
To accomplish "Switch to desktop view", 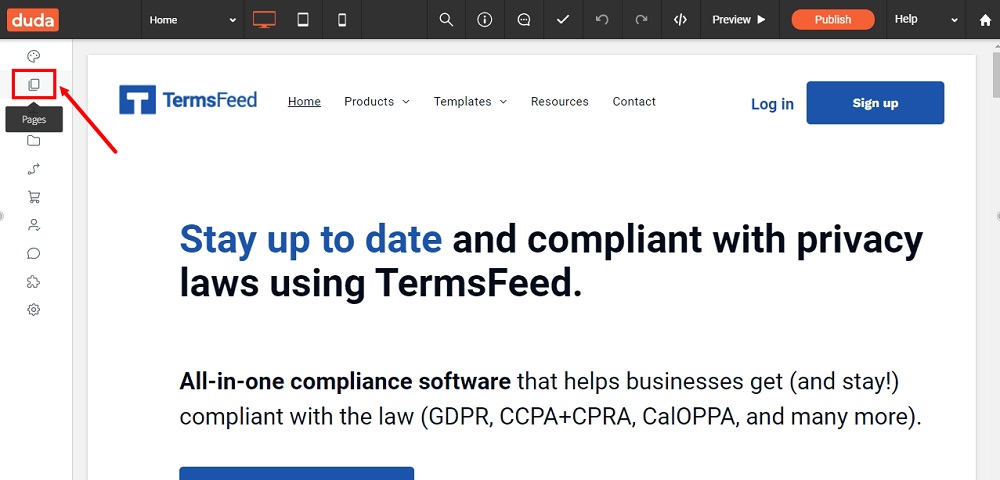I will click(x=264, y=20).
